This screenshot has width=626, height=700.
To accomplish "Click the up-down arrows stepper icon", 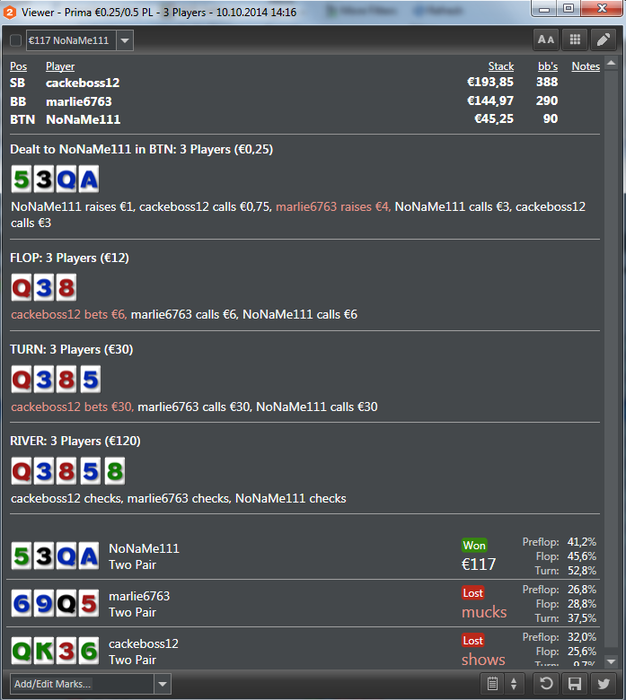I will coord(513,683).
